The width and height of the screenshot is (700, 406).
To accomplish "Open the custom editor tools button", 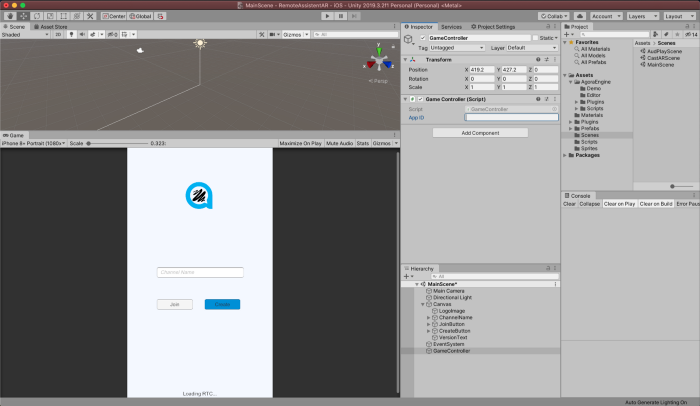I will click(x=90, y=16).
